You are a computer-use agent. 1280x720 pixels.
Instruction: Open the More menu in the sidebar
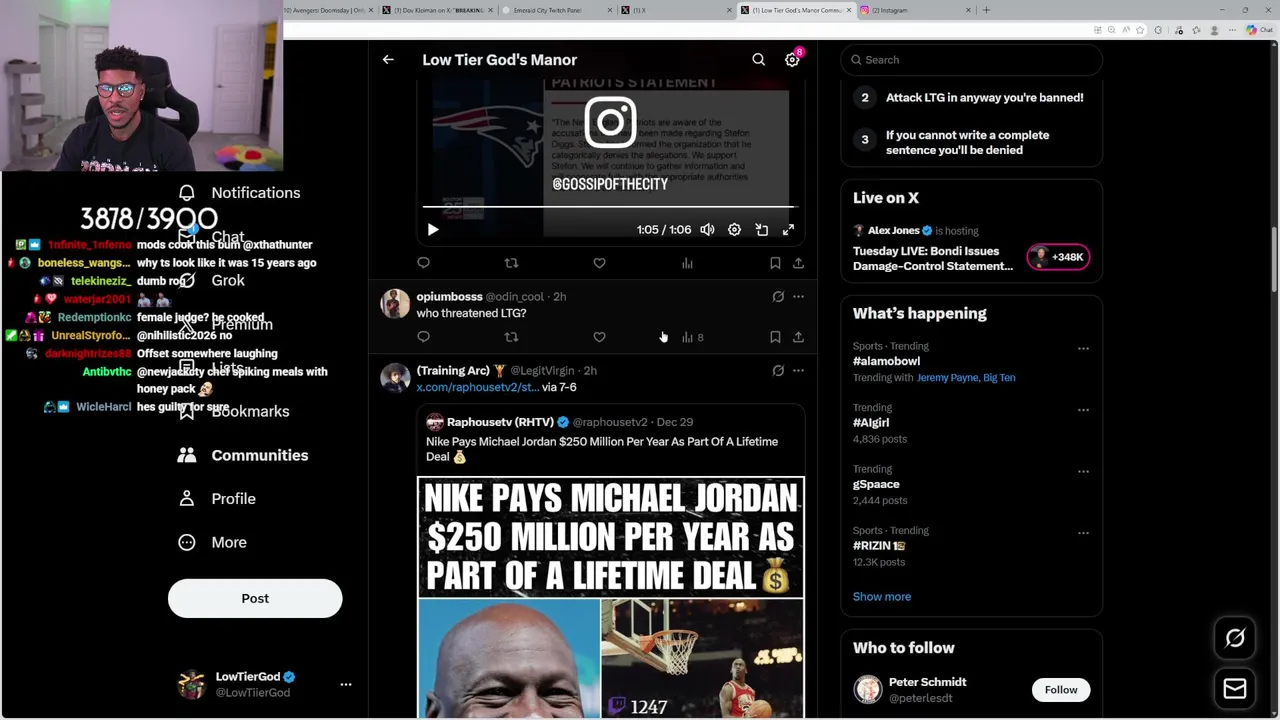[212, 542]
